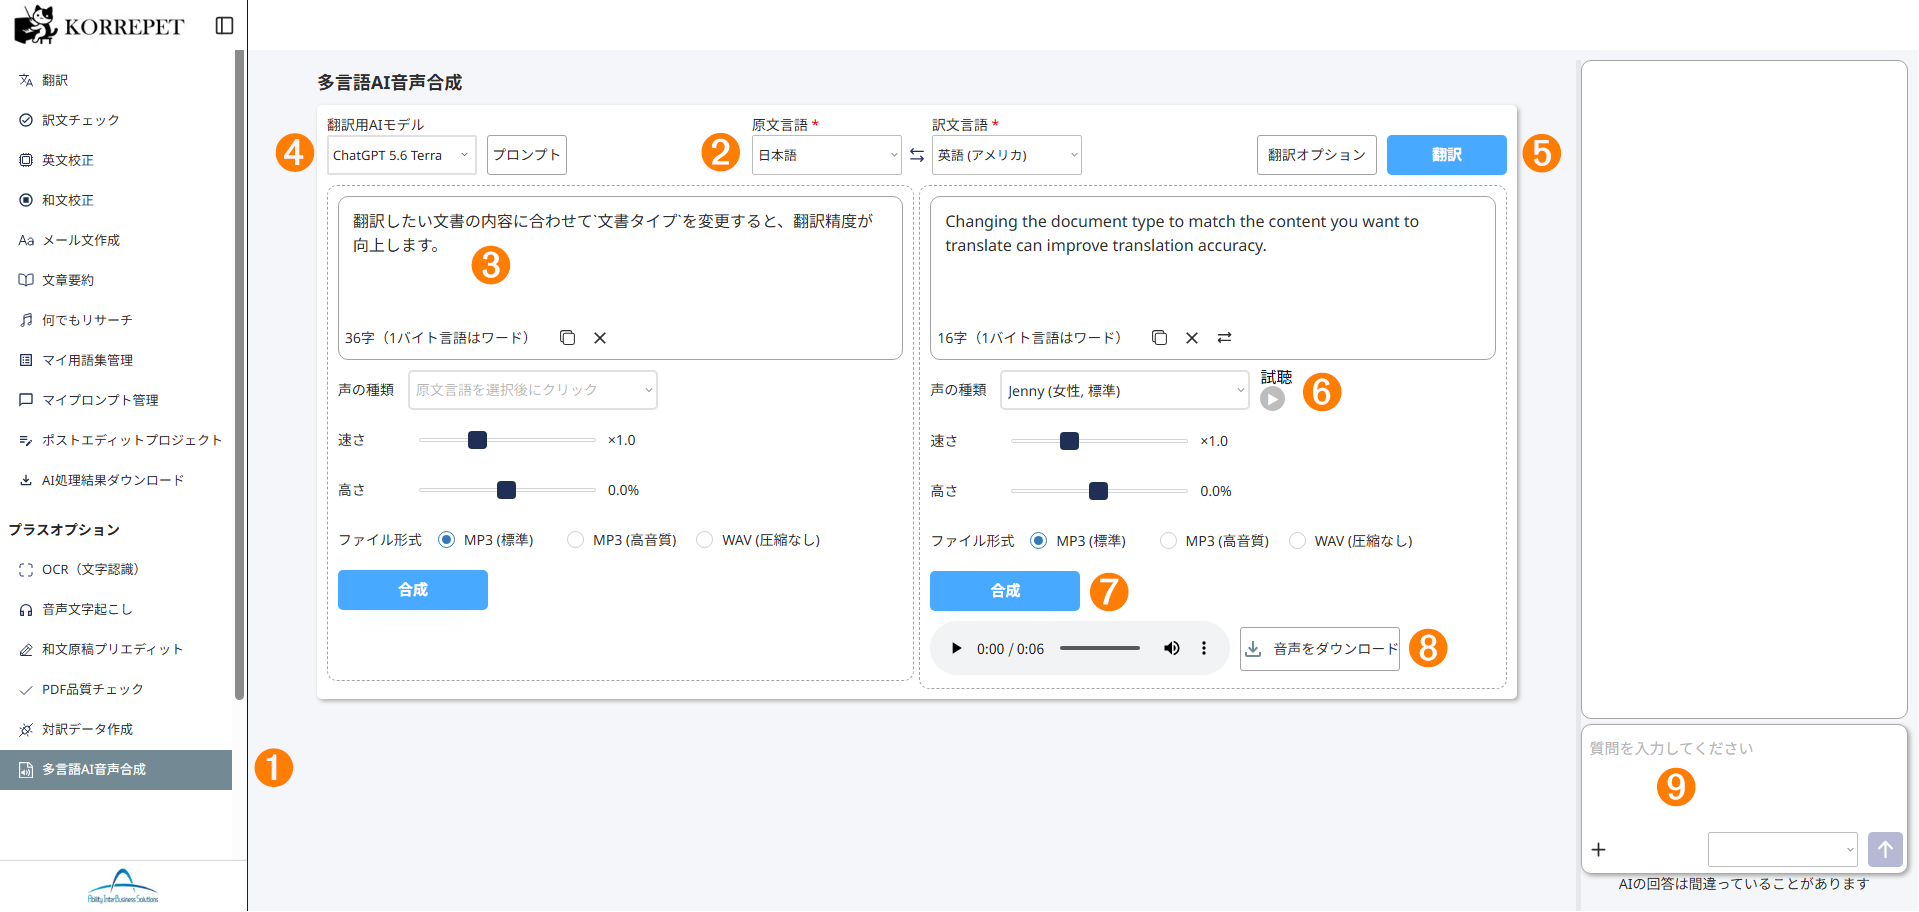
Task: Open the Jenny (女性, 標準) voice dropdown
Action: pos(1125,391)
